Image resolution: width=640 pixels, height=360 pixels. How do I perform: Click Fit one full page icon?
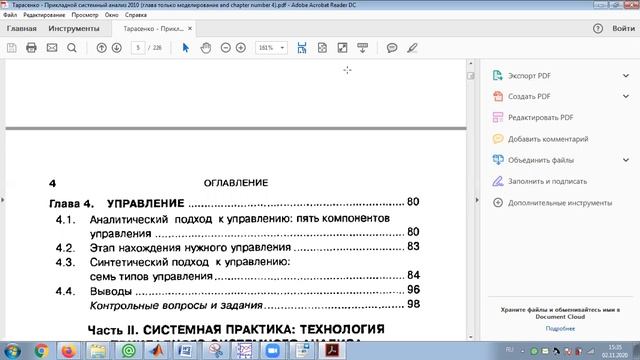click(x=322, y=48)
